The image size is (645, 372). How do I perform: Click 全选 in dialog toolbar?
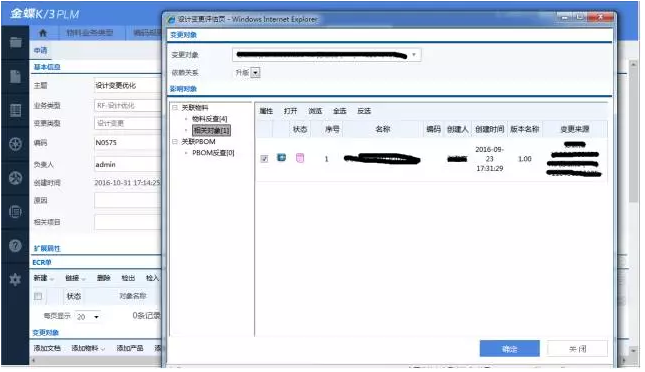point(340,111)
